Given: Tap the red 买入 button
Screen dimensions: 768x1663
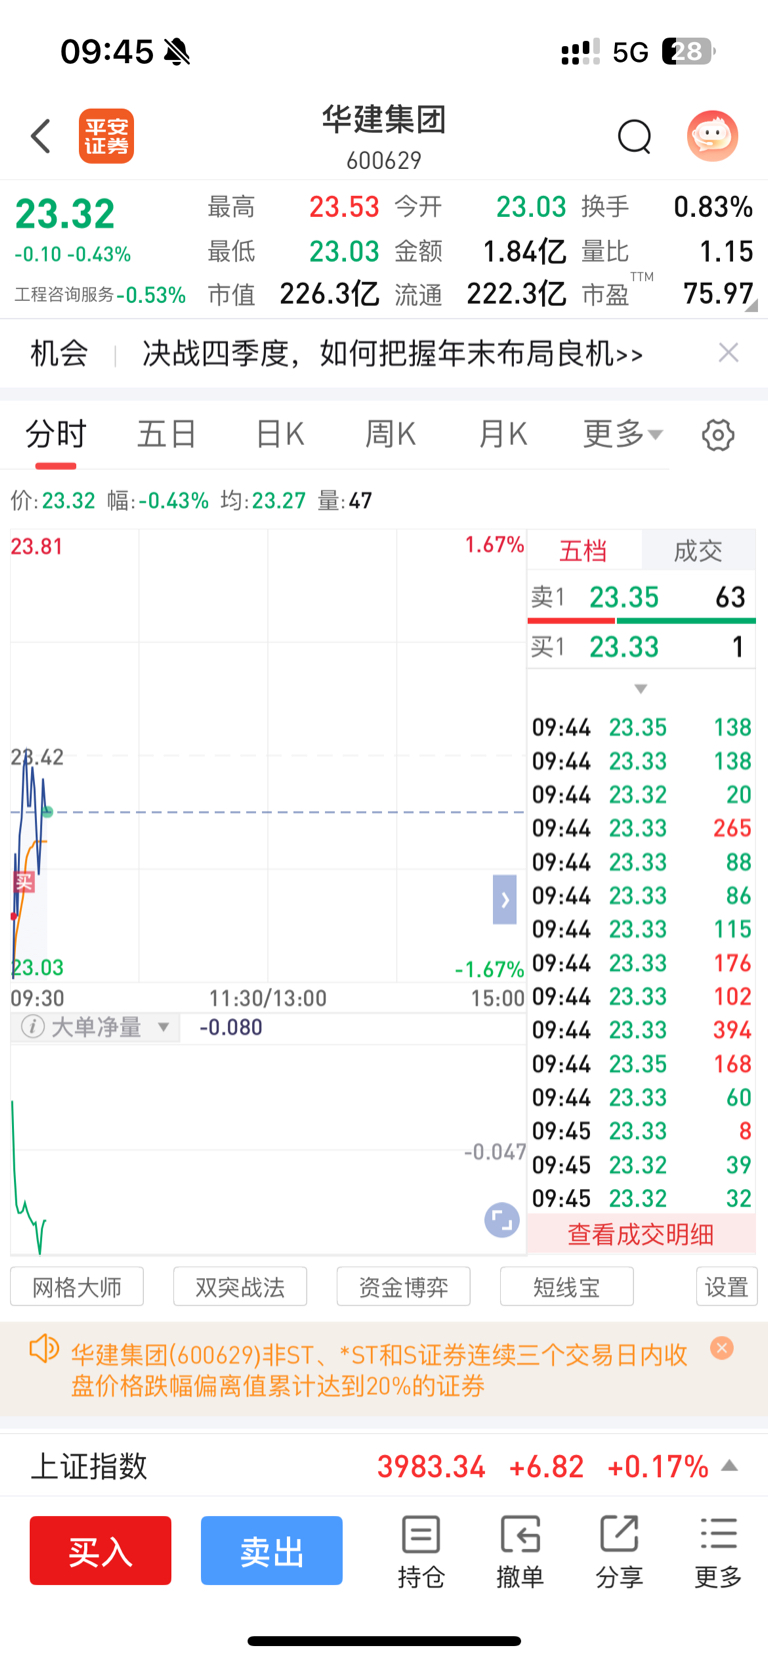Looking at the screenshot, I should click(100, 1550).
